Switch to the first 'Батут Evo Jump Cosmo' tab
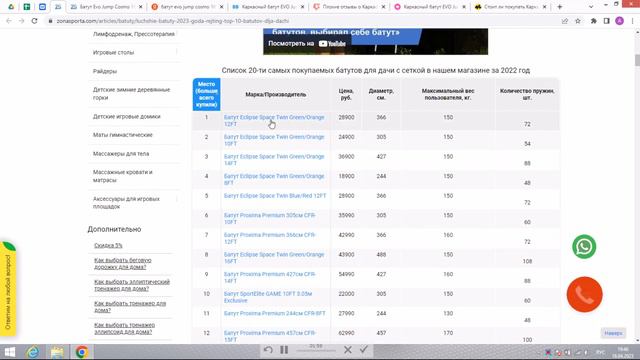The width and height of the screenshot is (640, 360). coord(106,7)
